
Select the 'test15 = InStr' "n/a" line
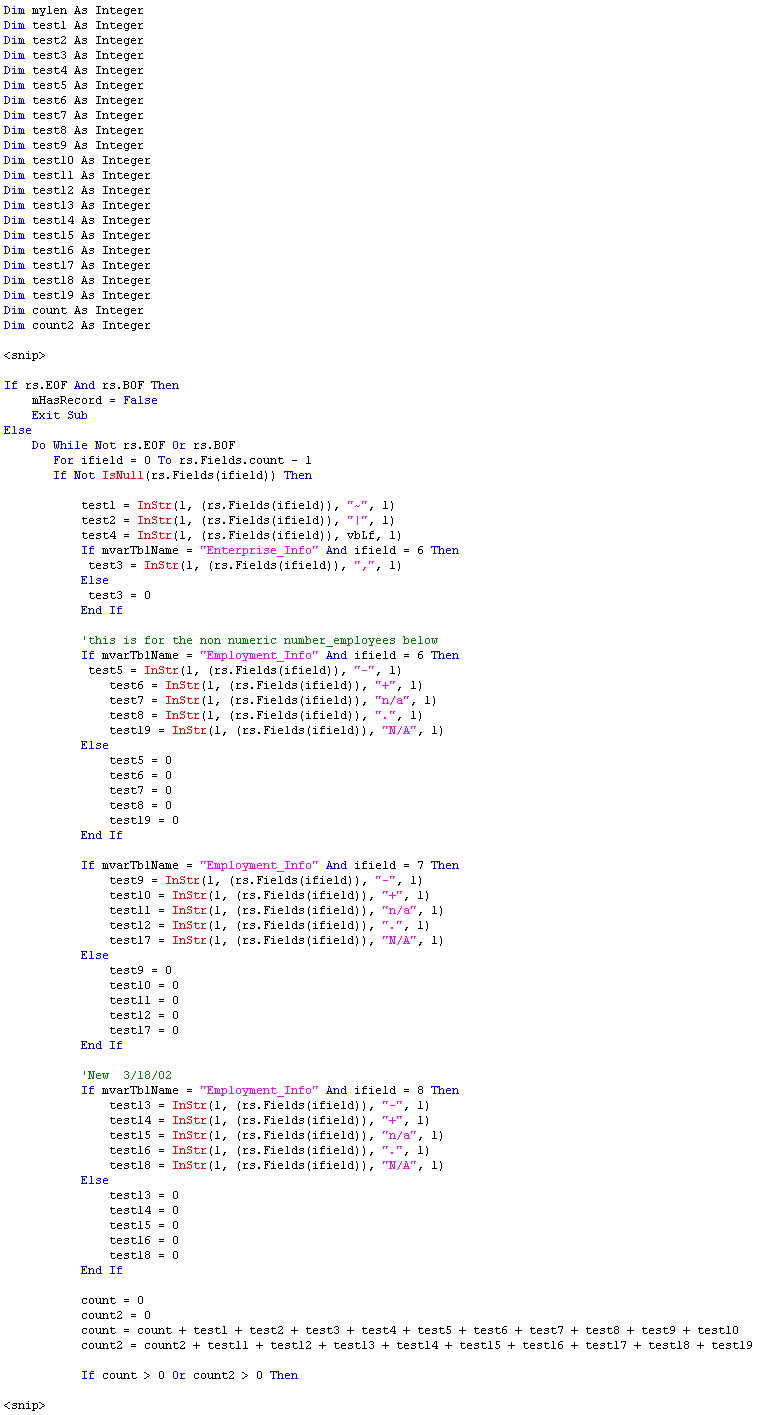[277, 1135]
